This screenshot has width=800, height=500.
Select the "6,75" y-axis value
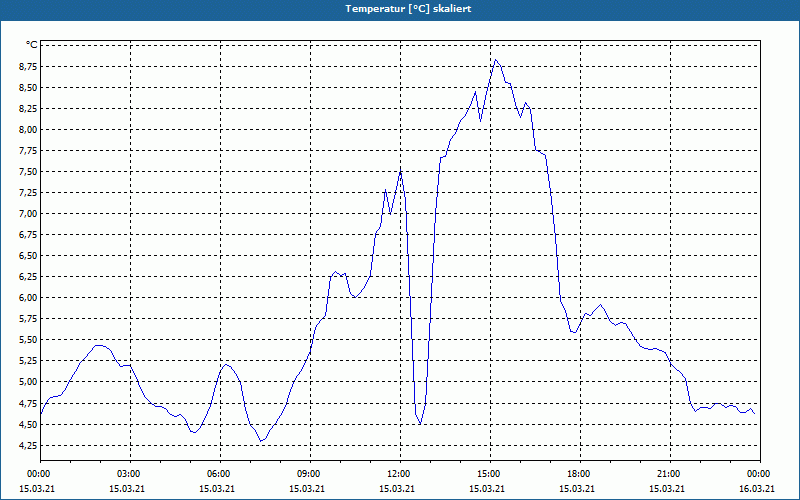pos(29,234)
